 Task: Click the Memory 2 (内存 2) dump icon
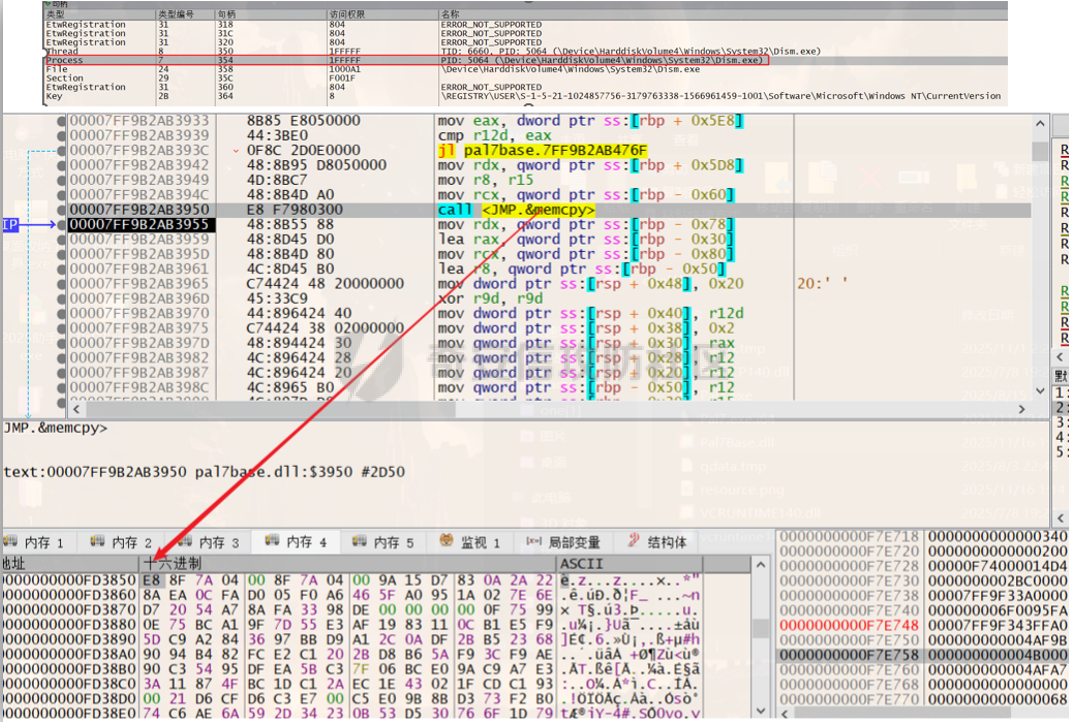[97, 541]
